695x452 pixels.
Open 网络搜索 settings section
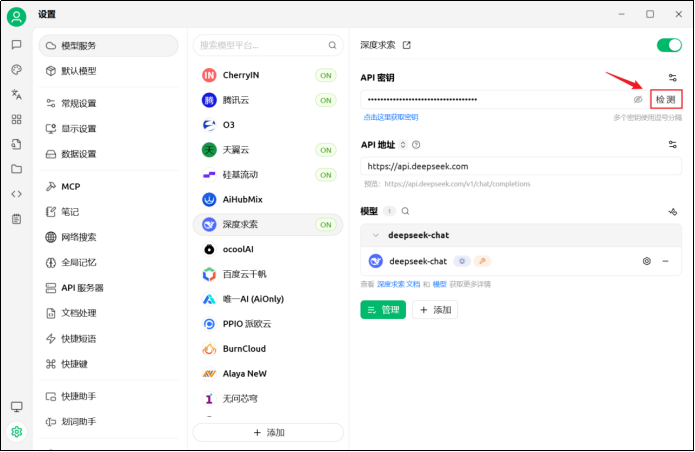pyautogui.click(x=109, y=237)
